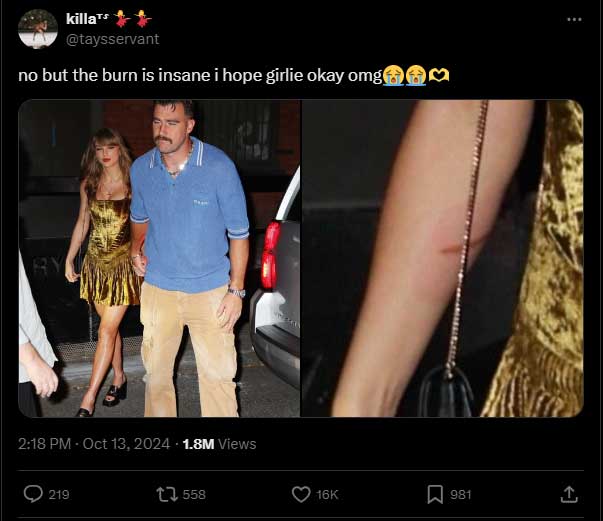Viewport: 603px width, 521px height.
Task: Click the post text about the burn
Action: [x=200, y=76]
